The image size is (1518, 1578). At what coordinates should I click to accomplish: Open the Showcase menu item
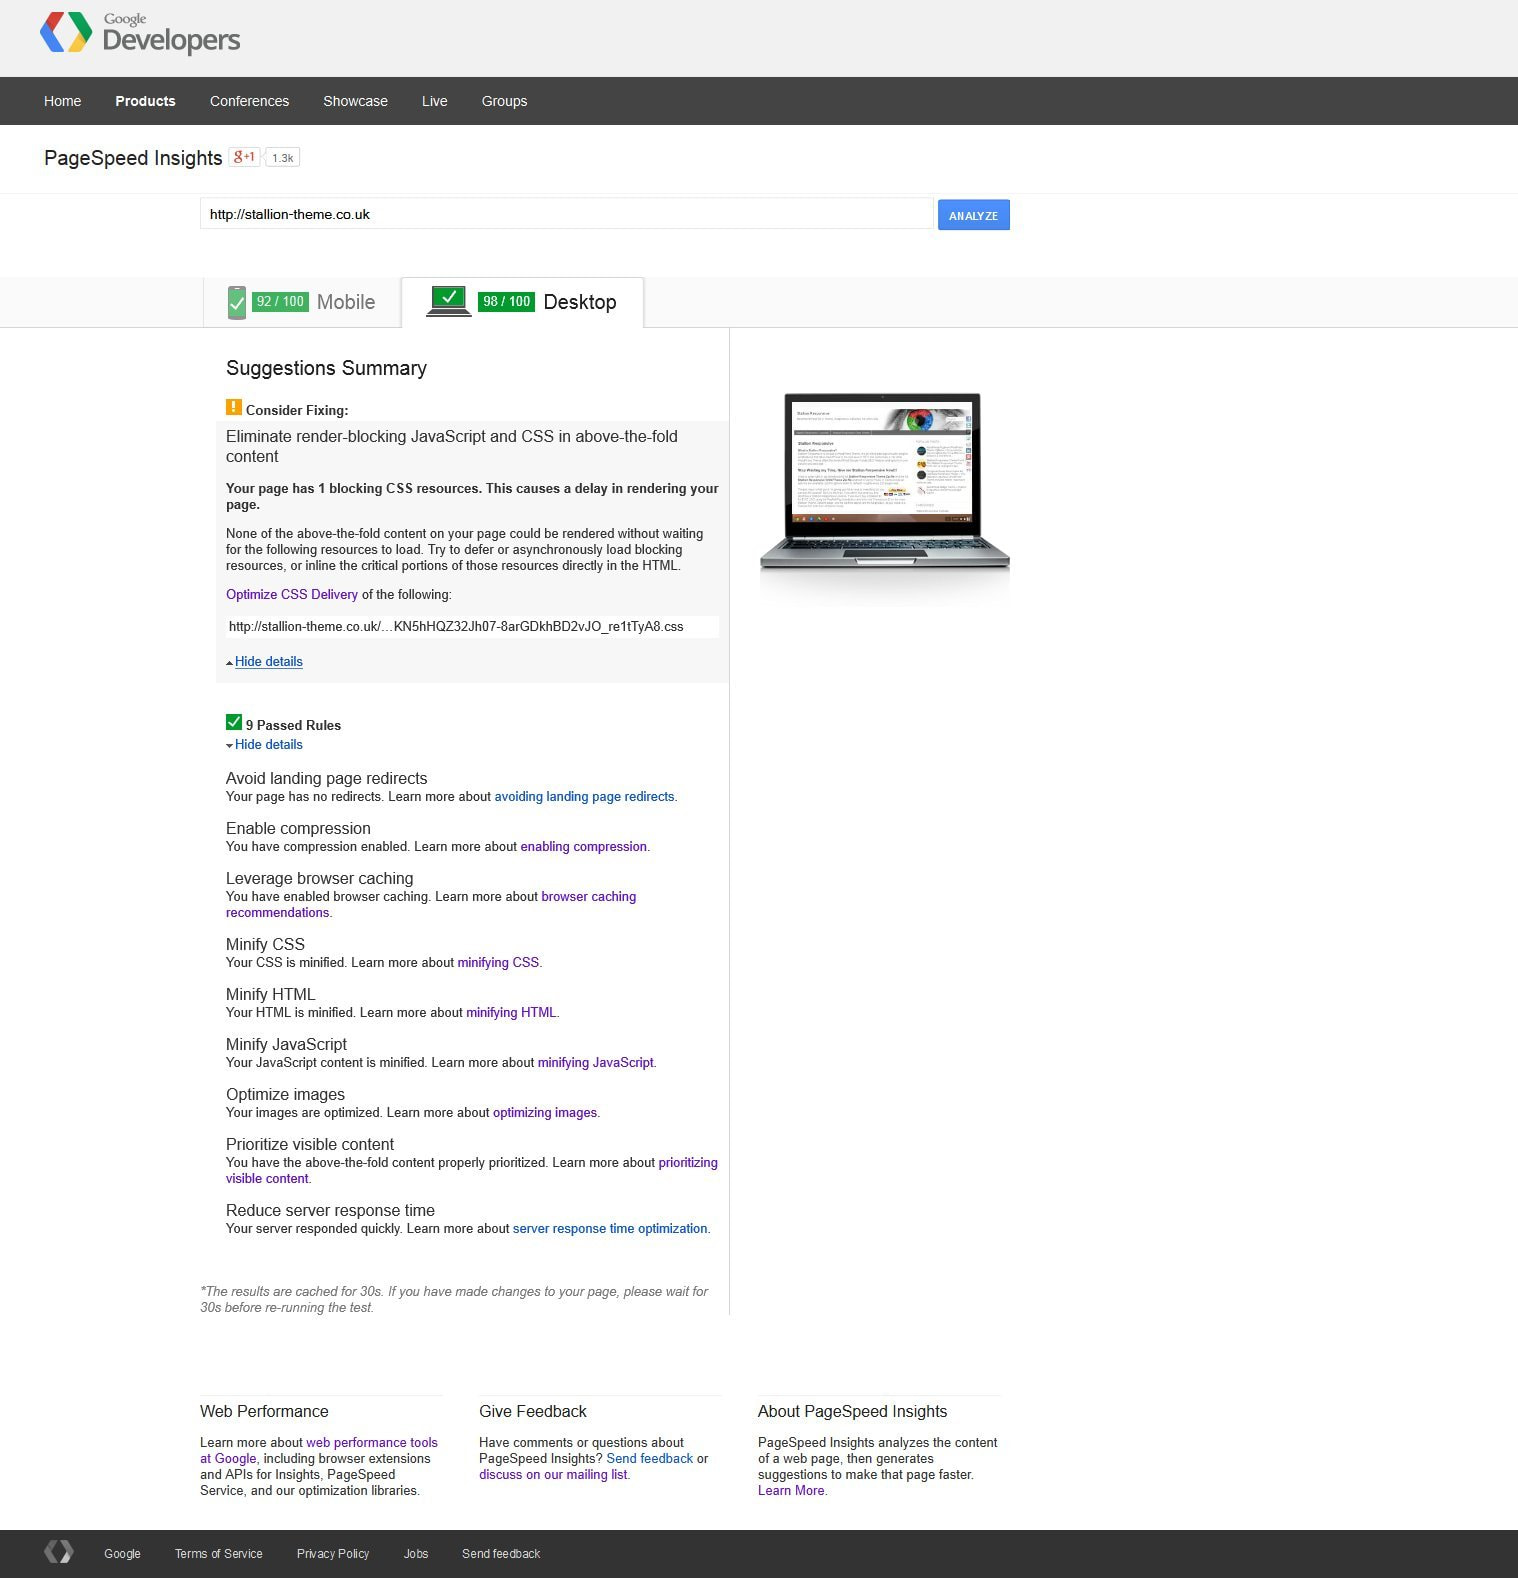pos(355,101)
